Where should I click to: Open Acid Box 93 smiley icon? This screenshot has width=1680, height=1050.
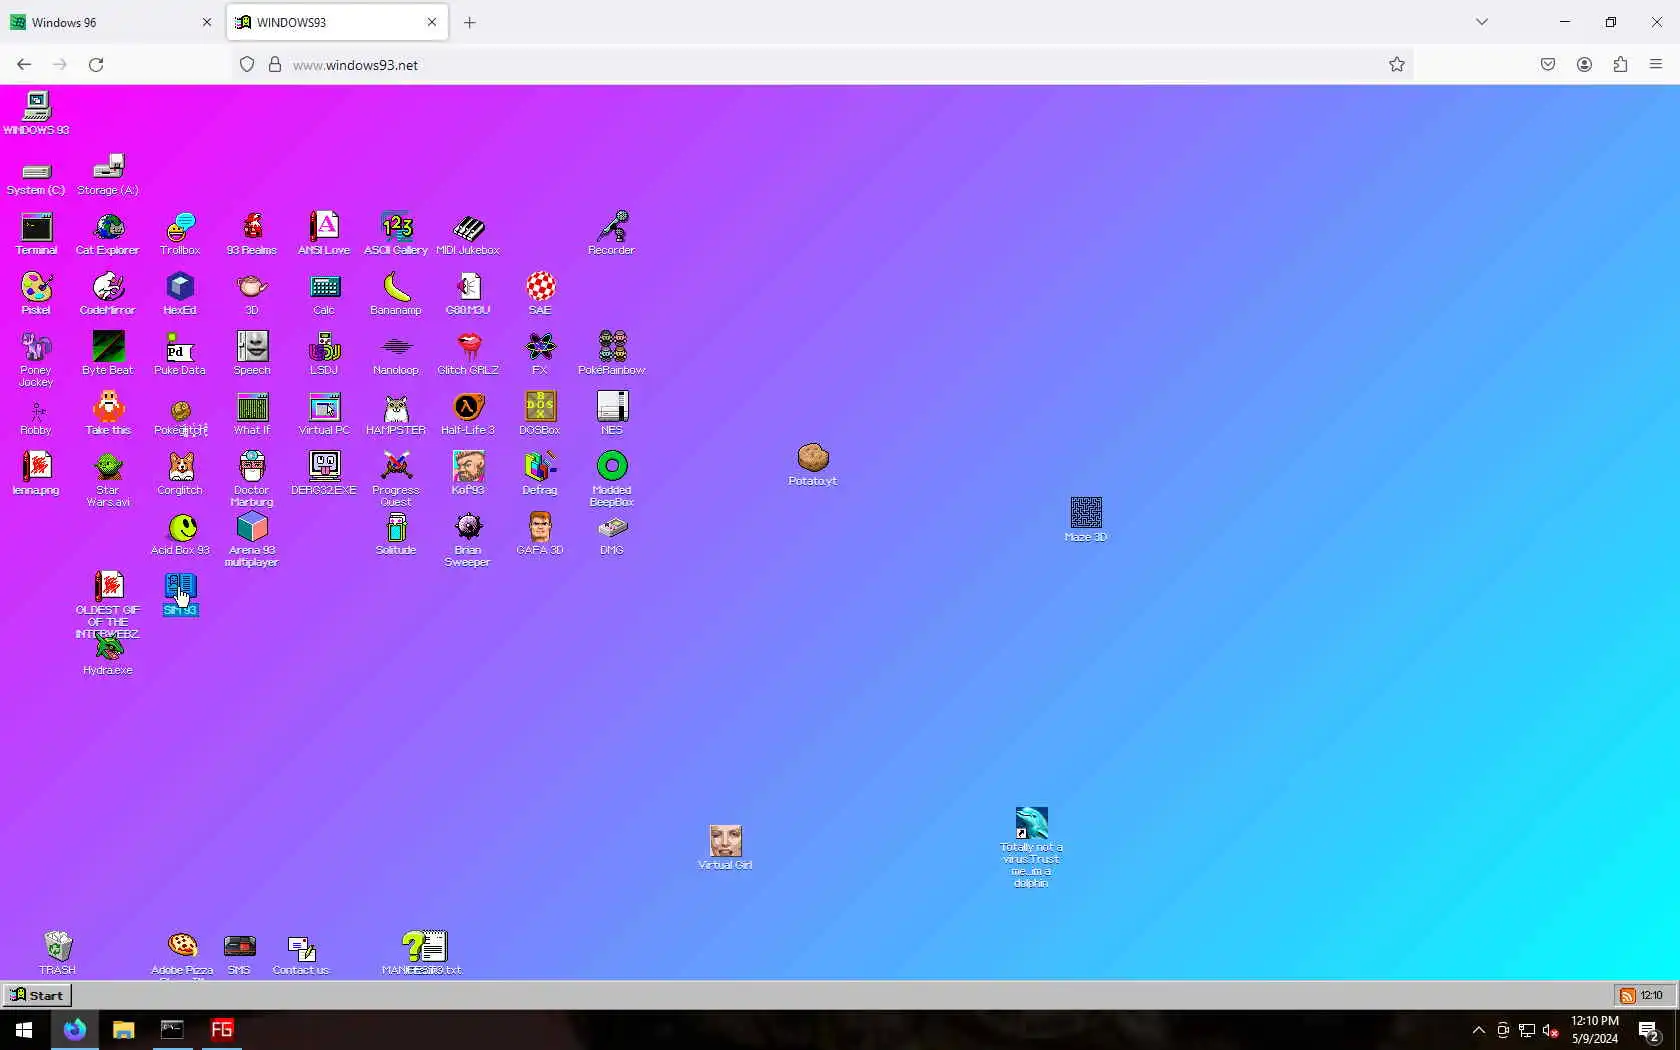pos(181,534)
